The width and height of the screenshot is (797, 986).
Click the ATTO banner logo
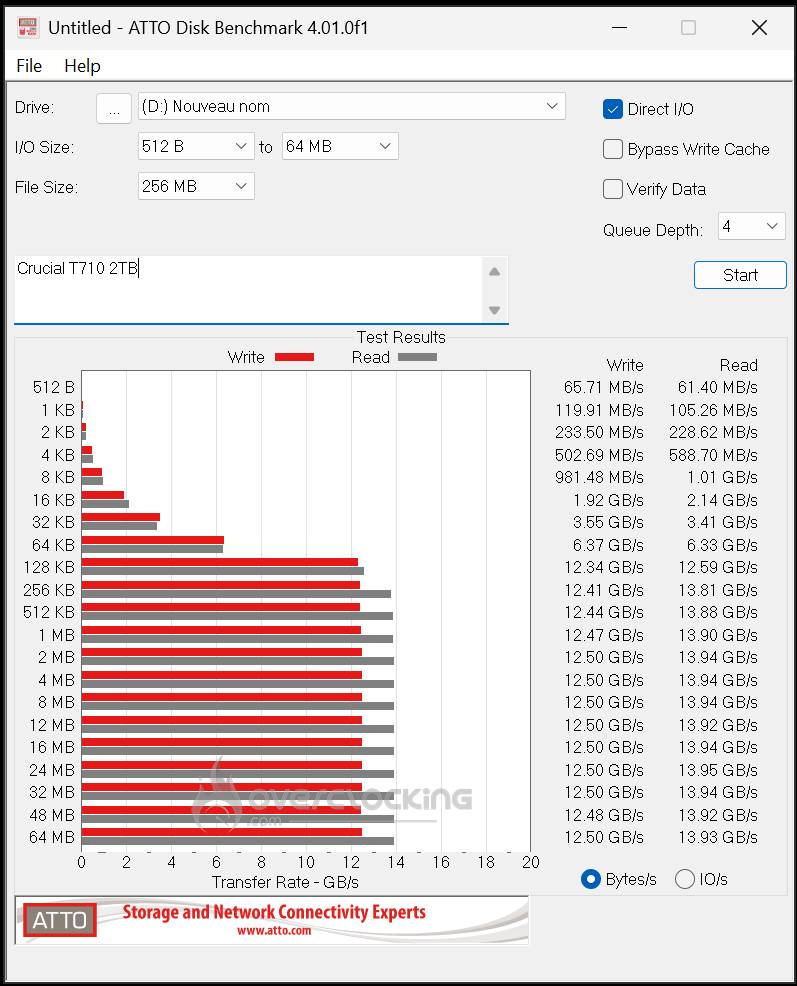pyautogui.click(x=60, y=920)
